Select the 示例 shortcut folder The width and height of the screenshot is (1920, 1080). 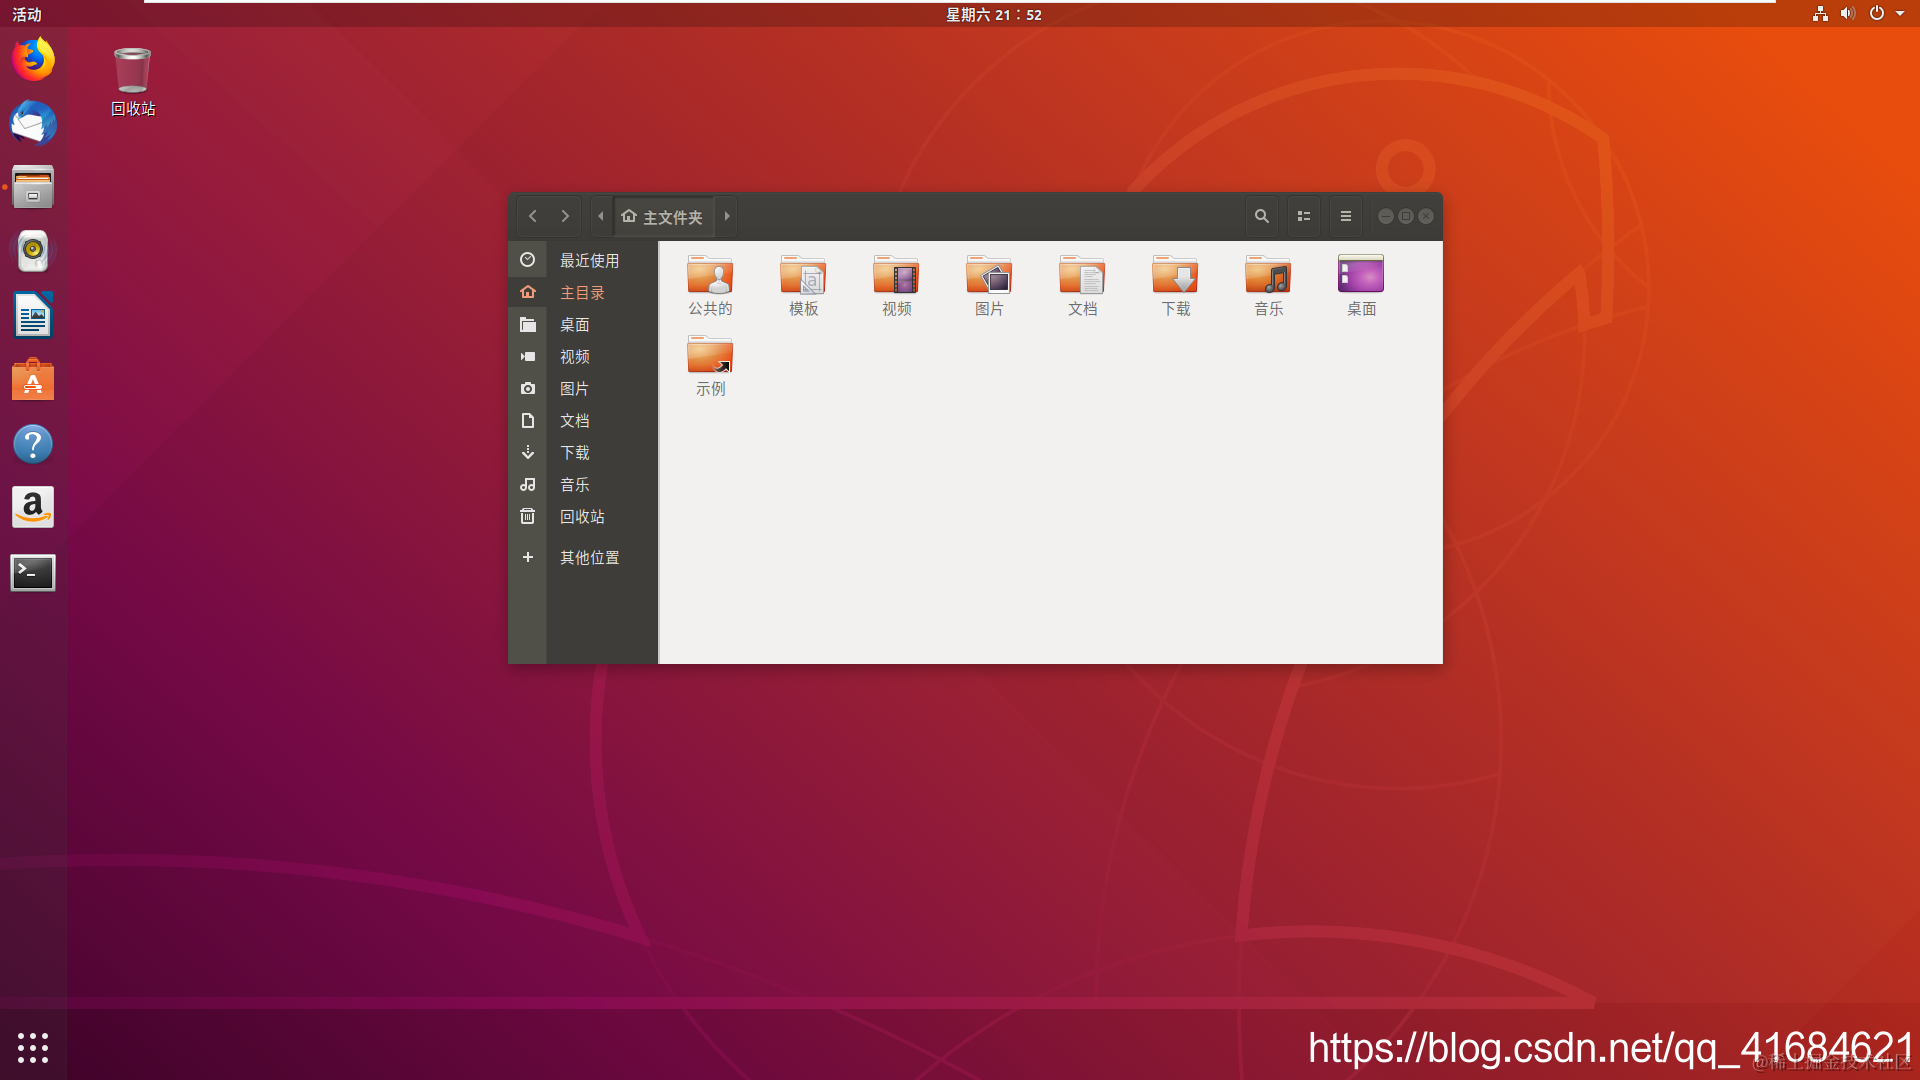click(x=710, y=356)
